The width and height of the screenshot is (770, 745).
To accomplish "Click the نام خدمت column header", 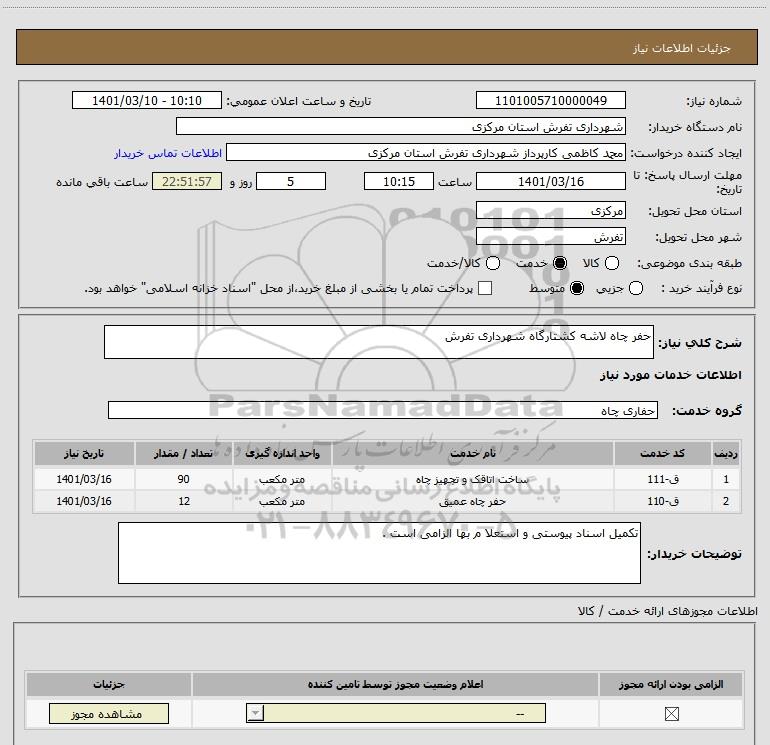I will click(x=473, y=453).
